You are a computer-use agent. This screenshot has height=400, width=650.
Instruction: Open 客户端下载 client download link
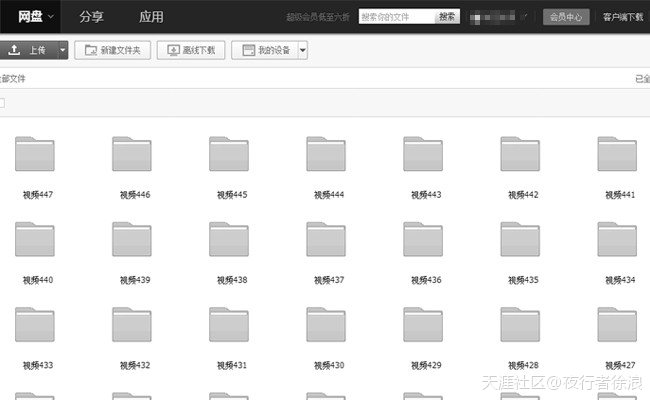tap(623, 17)
